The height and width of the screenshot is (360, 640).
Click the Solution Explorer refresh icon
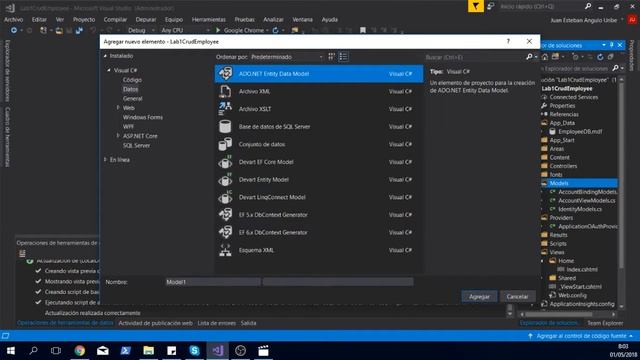[600, 57]
